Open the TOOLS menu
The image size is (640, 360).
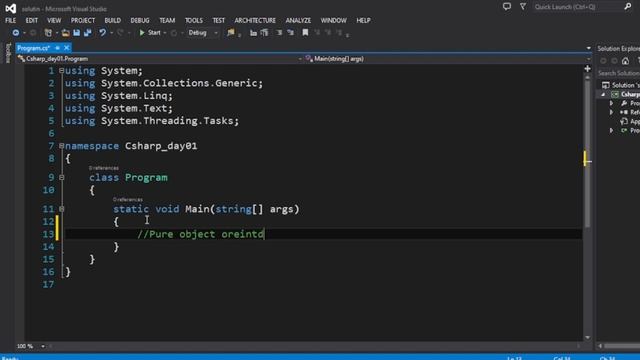(194, 20)
